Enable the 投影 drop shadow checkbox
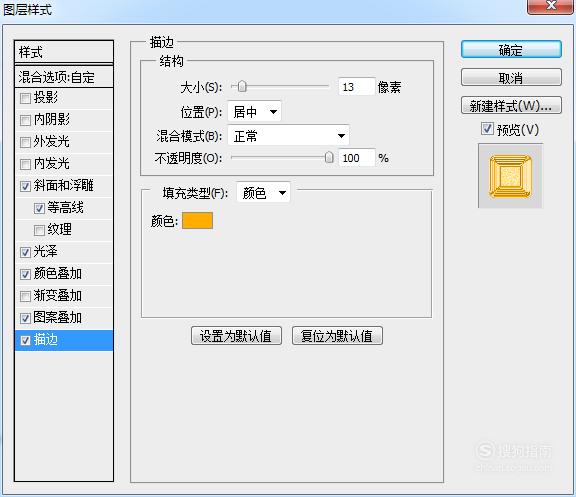Screen dimensions: 576x497 click(25, 98)
